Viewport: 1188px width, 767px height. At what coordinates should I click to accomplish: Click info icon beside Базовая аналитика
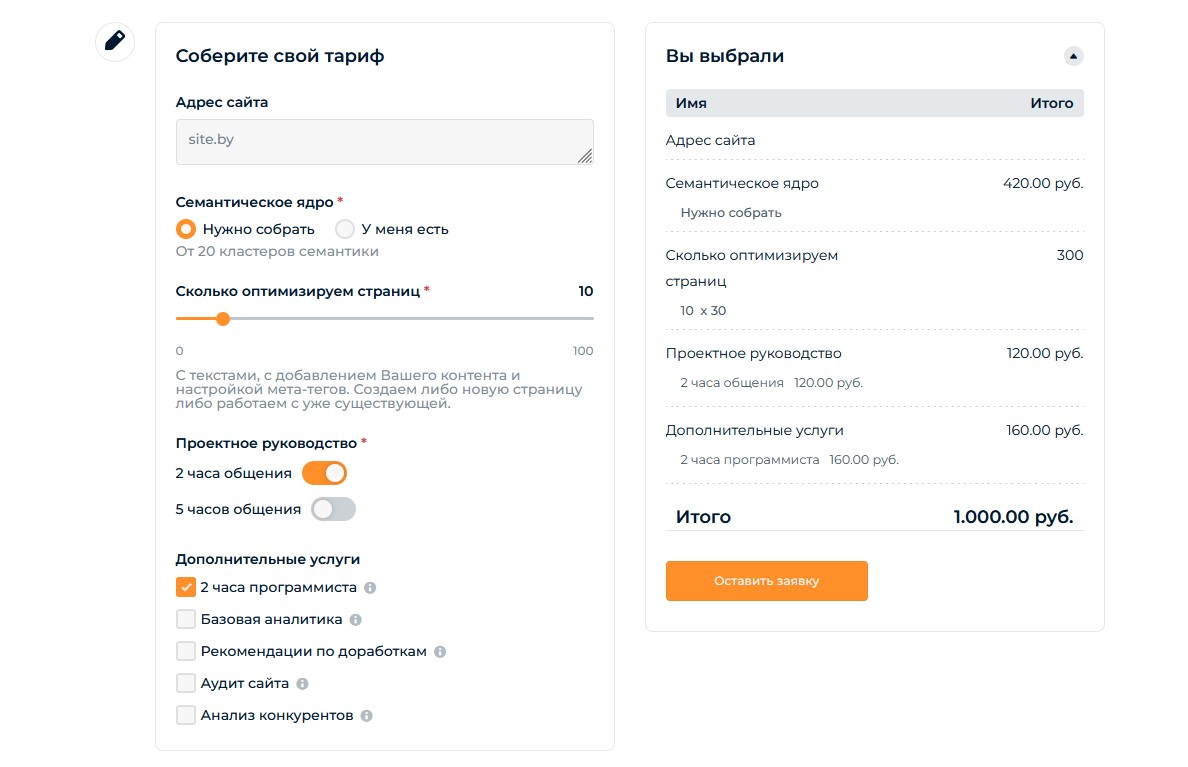tap(355, 619)
